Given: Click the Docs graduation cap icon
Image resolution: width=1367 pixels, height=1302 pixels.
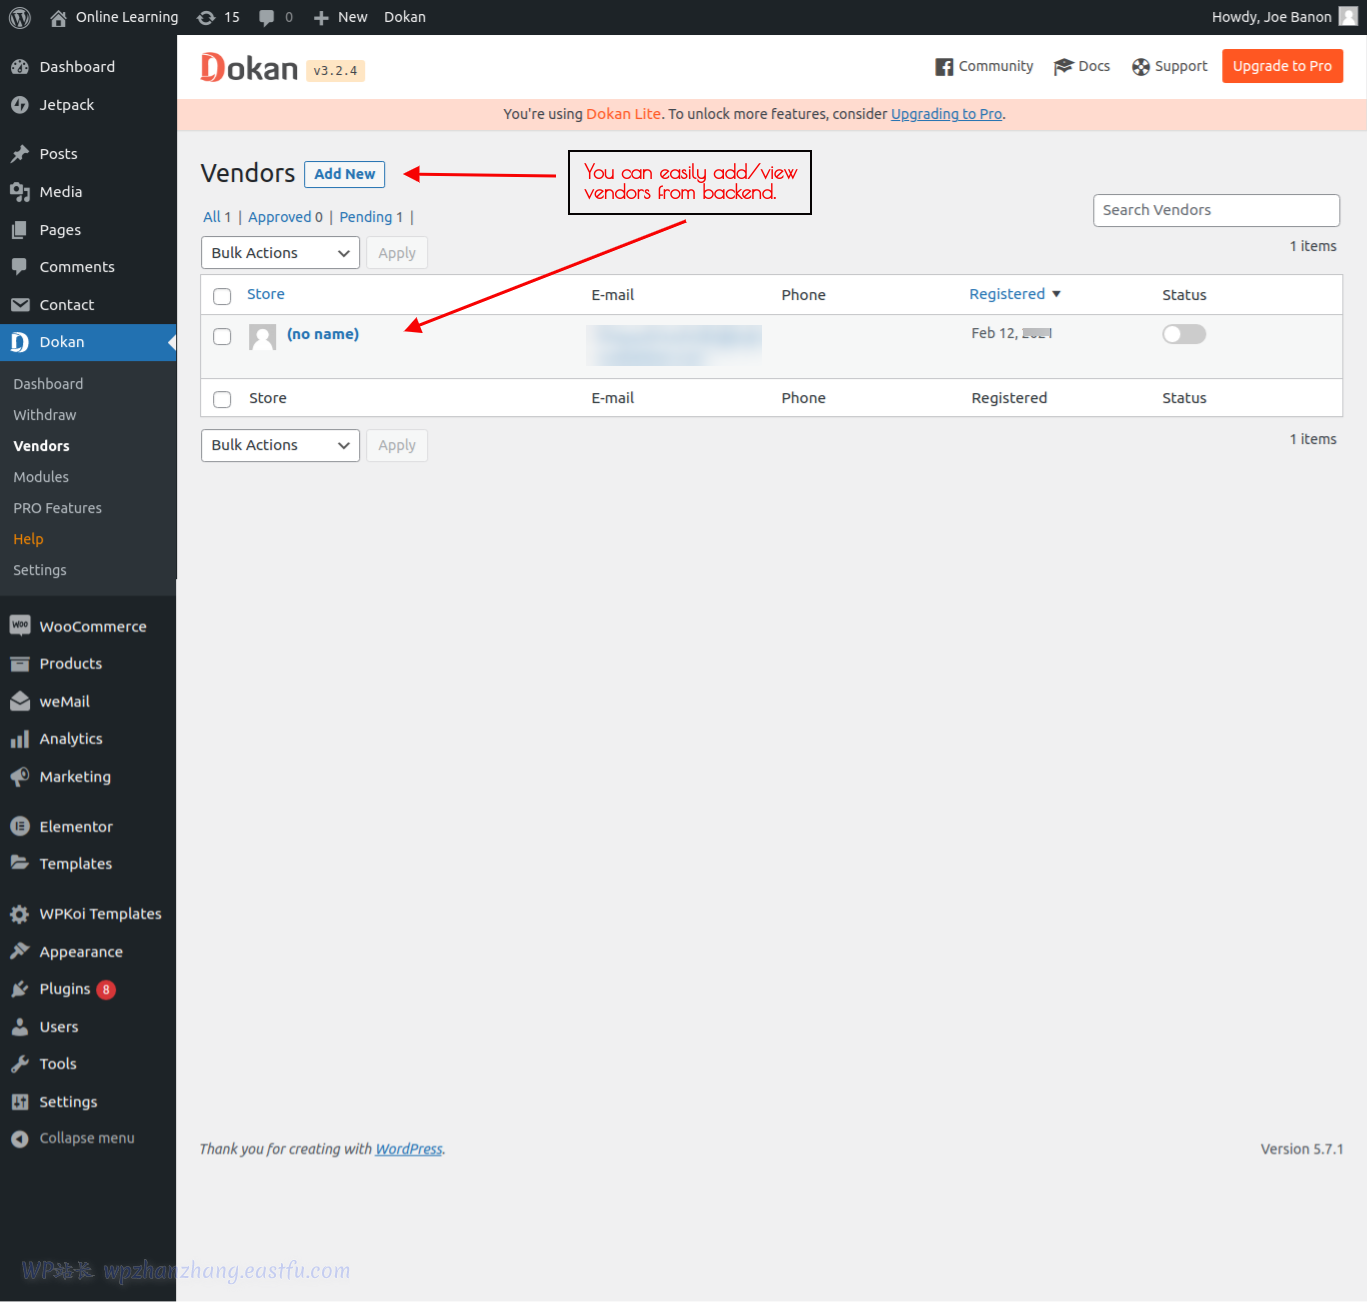Looking at the screenshot, I should 1063,67.
